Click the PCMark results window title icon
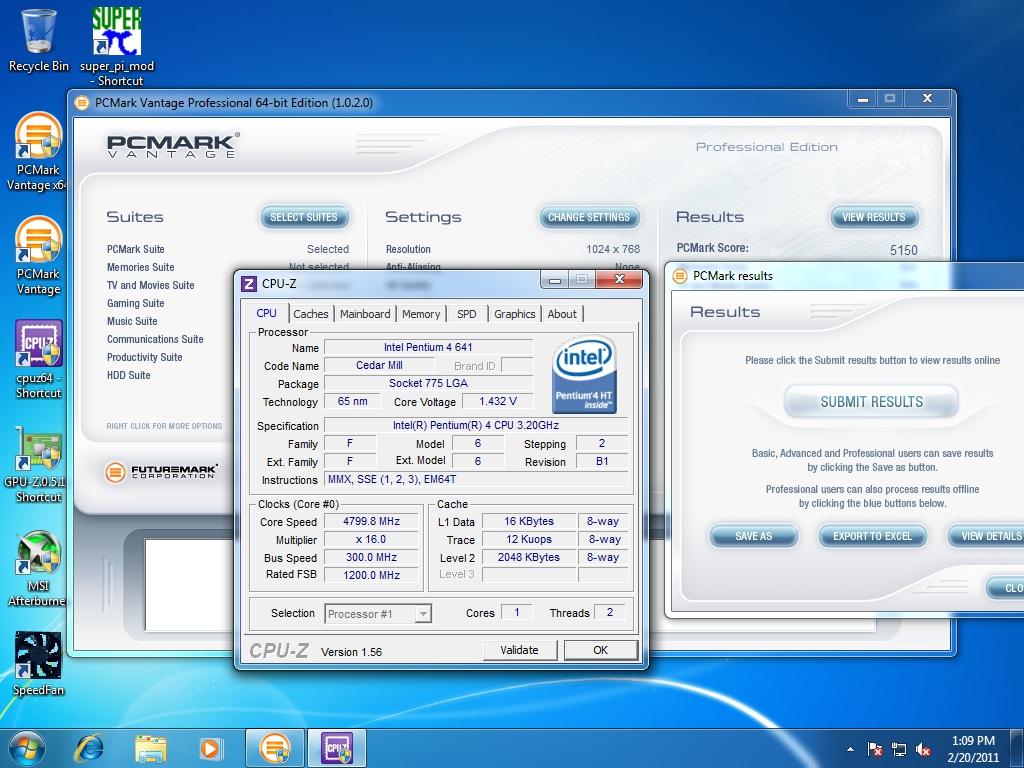 pos(680,276)
